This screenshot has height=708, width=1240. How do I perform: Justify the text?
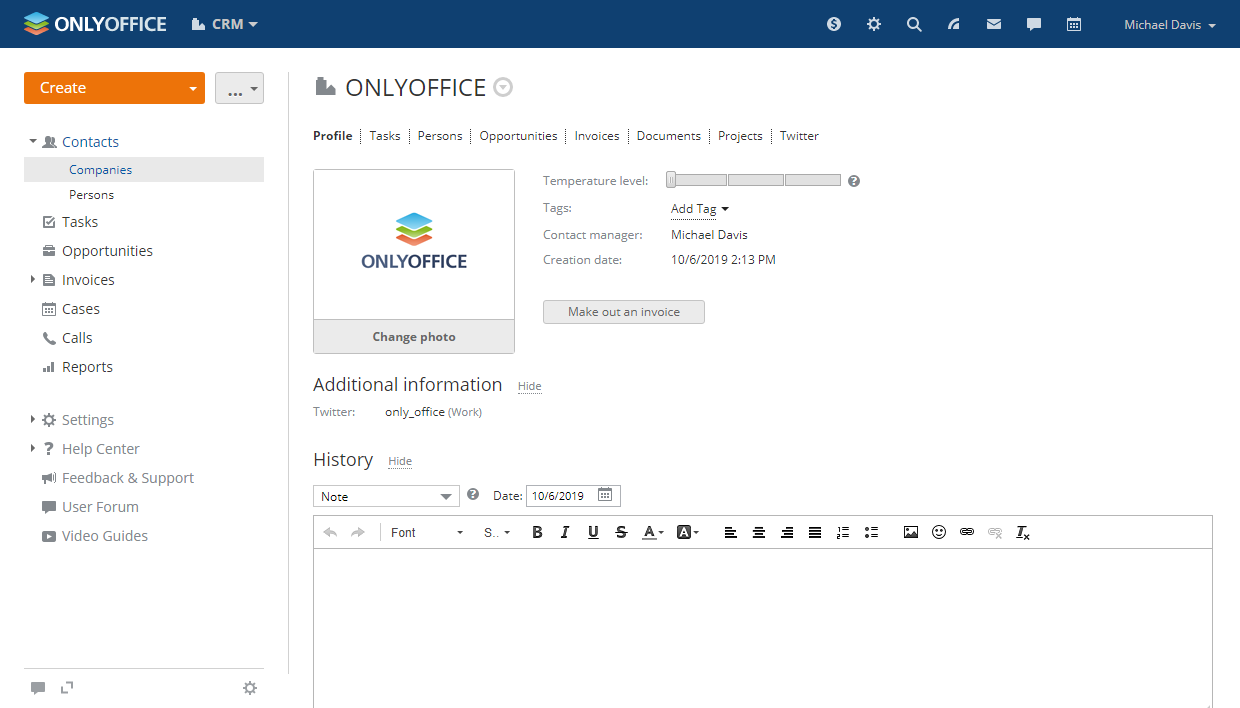tap(815, 533)
